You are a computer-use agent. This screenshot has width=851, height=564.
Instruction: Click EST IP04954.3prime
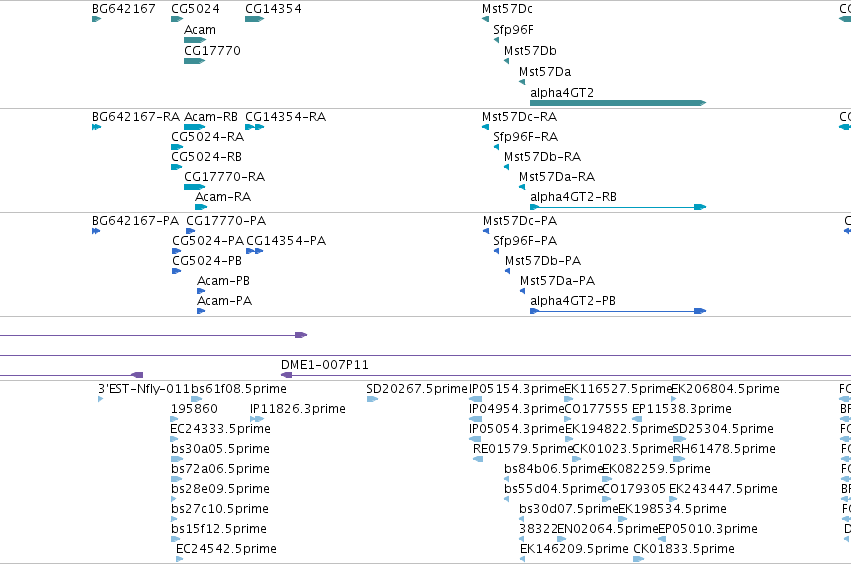[x=517, y=409]
